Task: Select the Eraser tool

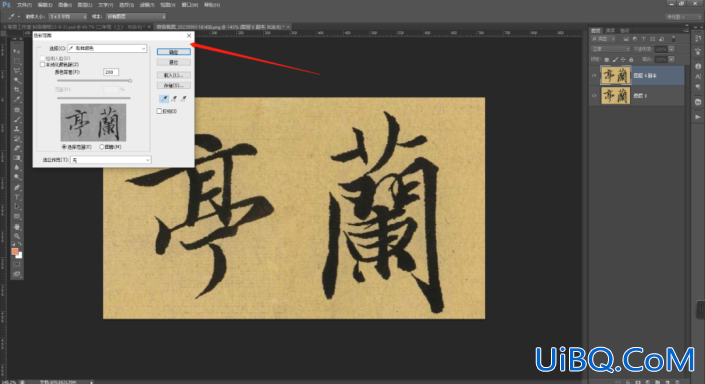Action: 17,148
